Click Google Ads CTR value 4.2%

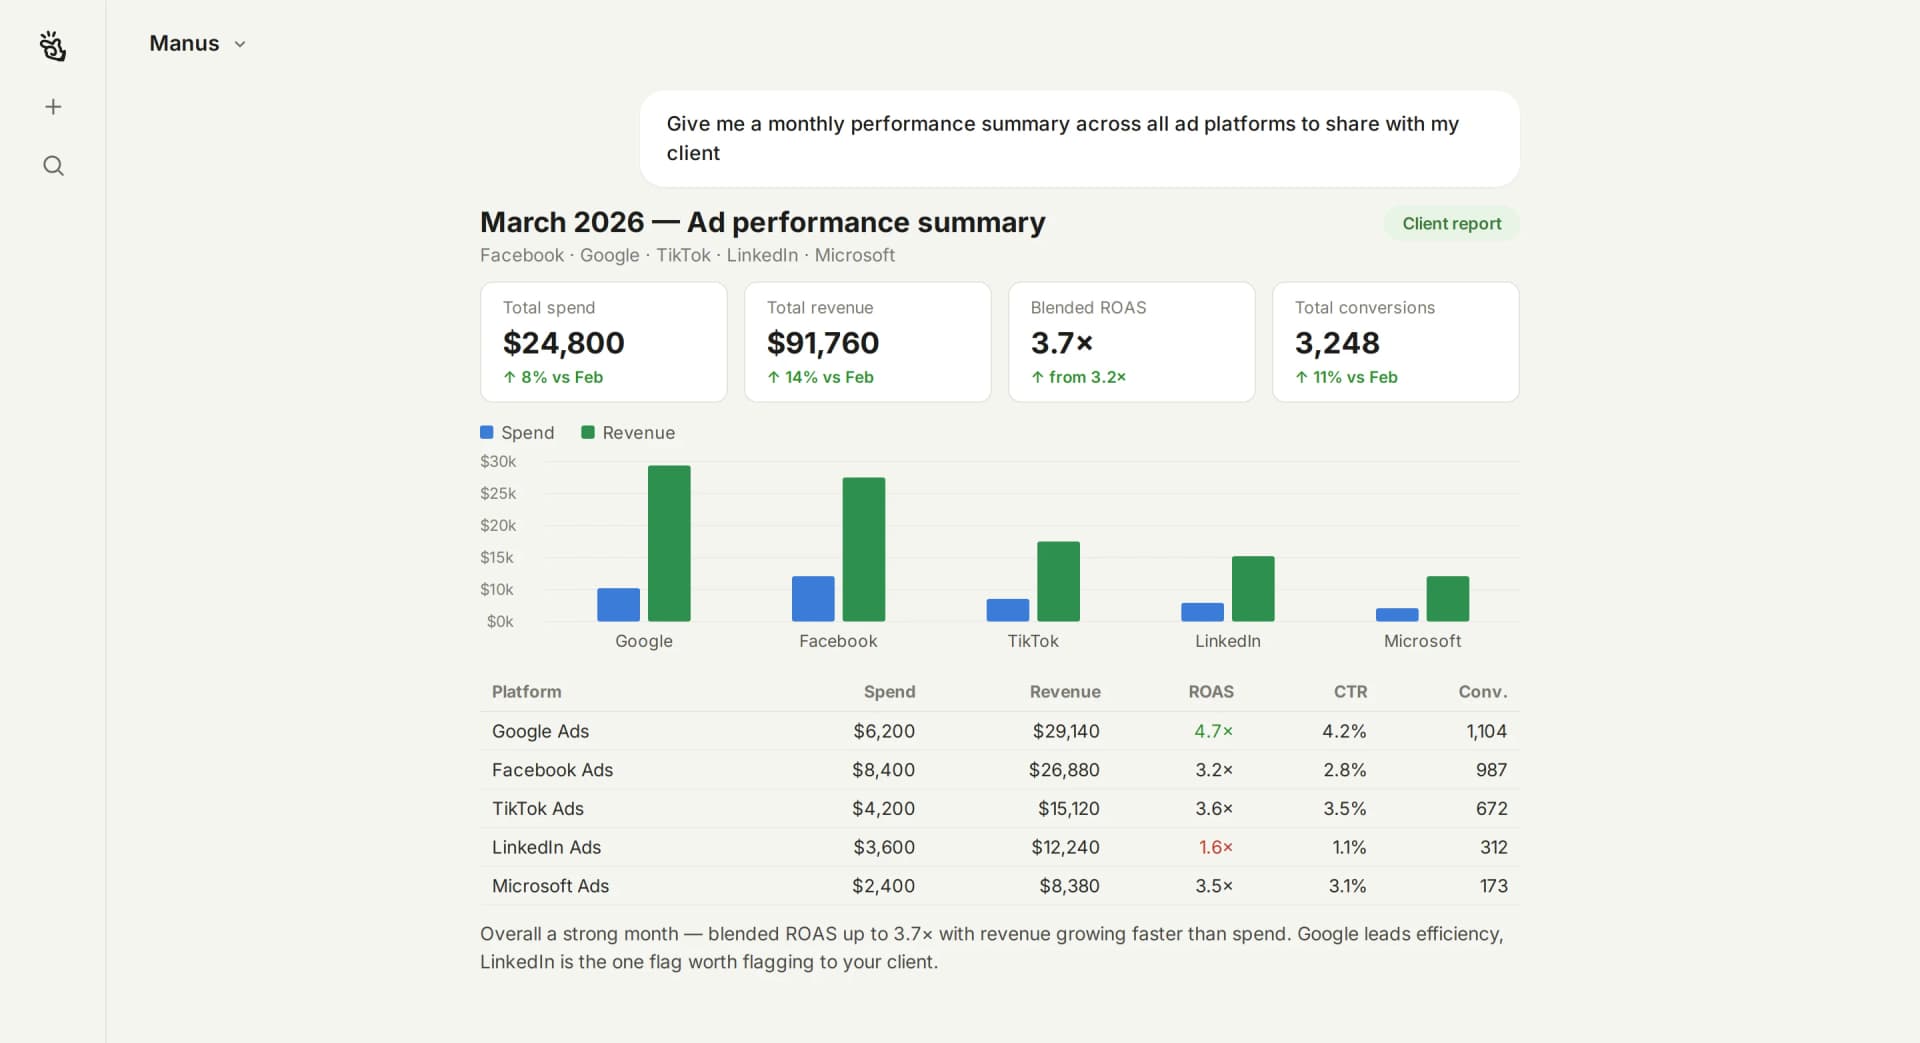coord(1344,731)
